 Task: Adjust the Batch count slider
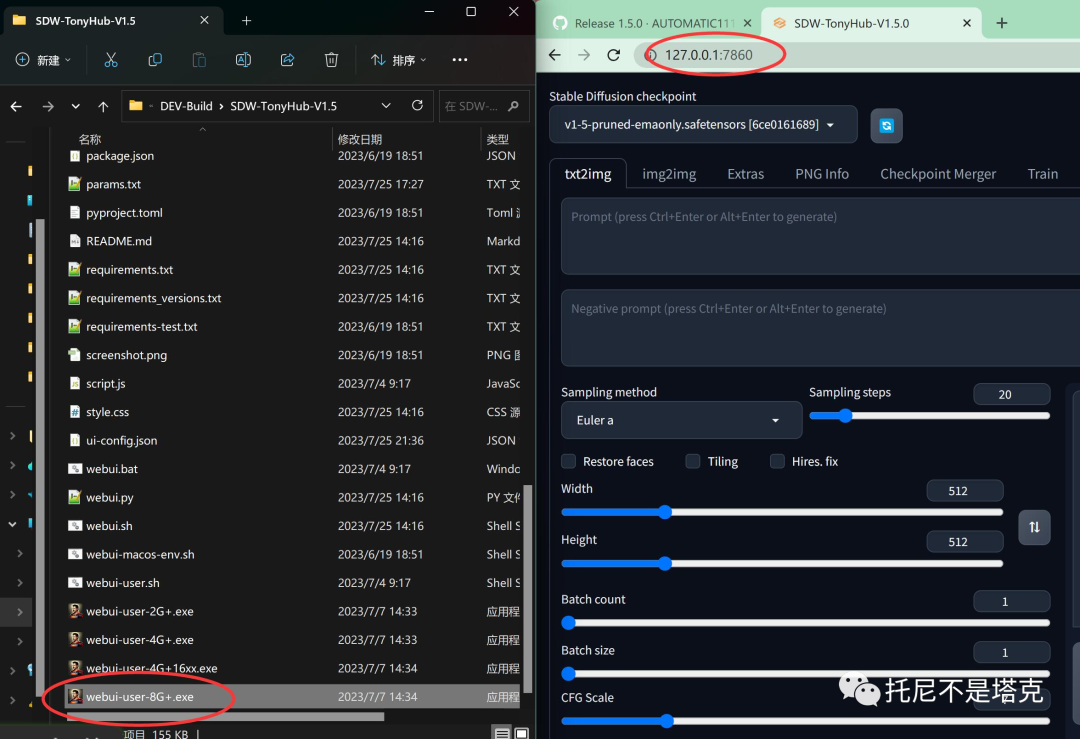click(805, 623)
